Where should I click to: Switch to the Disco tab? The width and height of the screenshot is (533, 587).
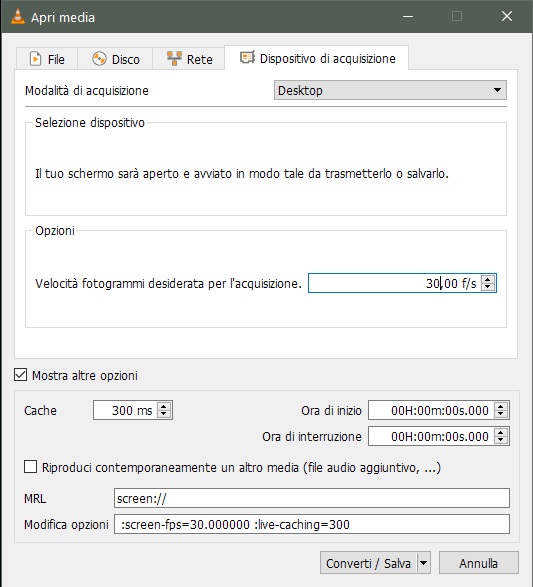tap(115, 59)
